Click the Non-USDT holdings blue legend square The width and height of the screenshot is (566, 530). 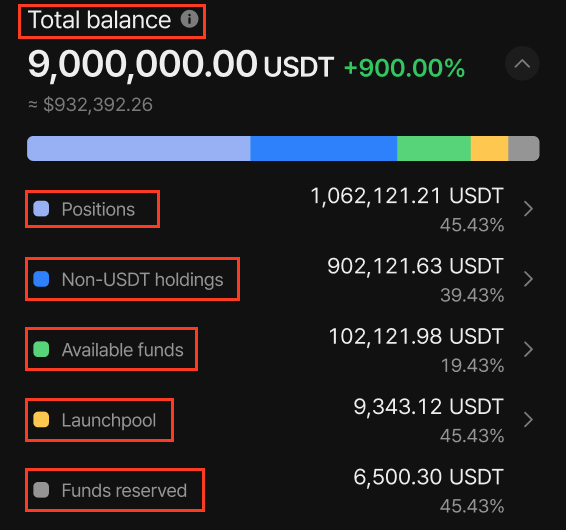41,279
